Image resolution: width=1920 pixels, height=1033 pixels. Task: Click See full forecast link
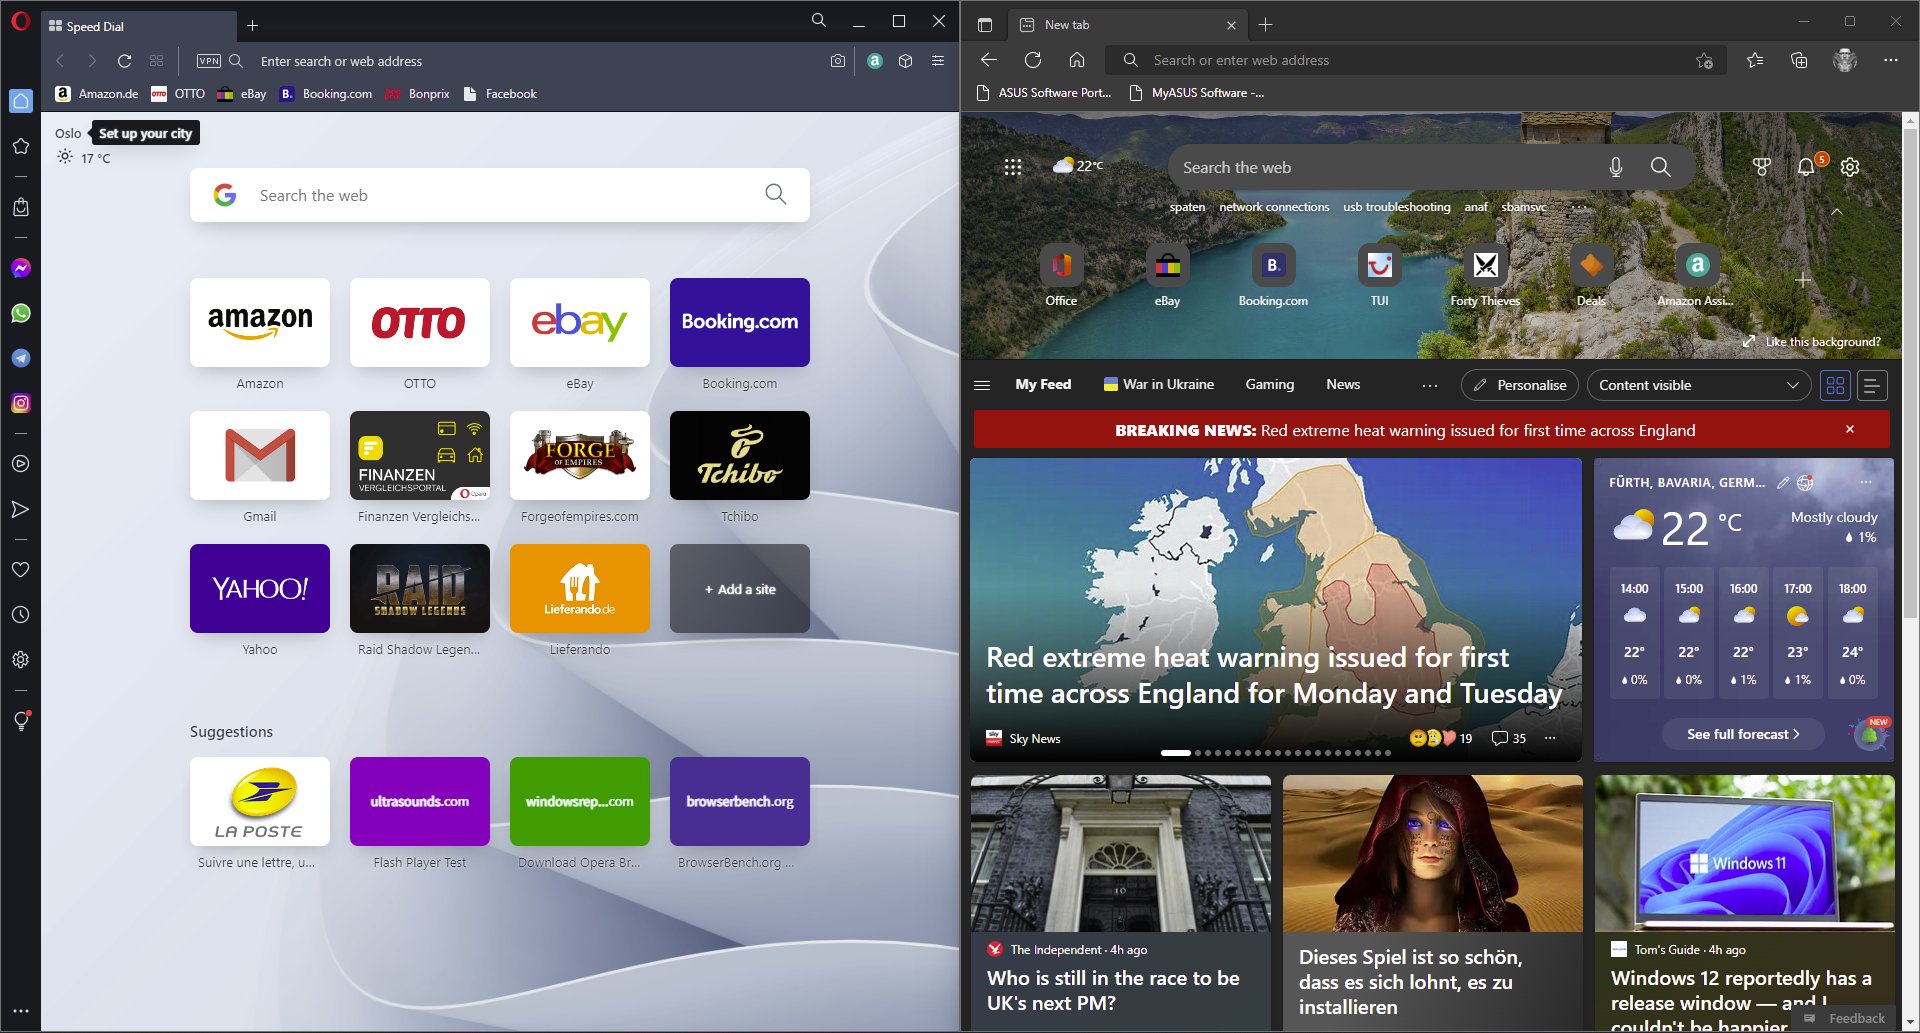click(x=1743, y=734)
